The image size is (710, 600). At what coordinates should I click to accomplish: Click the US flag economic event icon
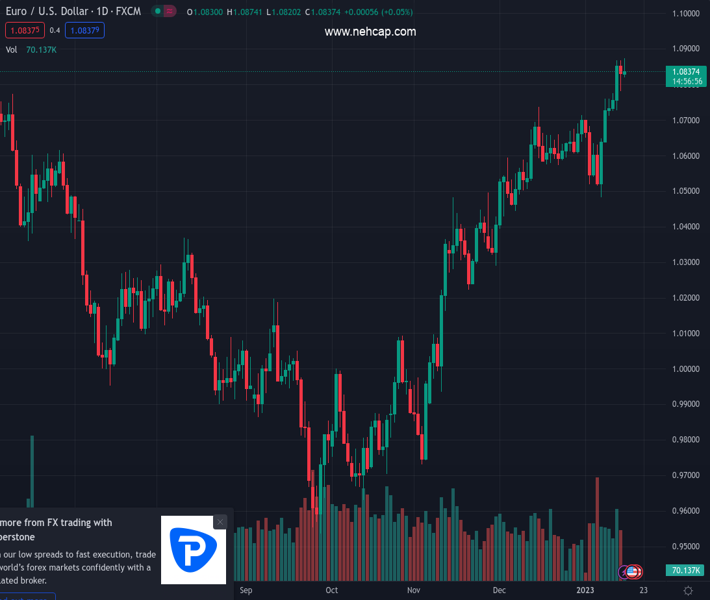pos(632,571)
